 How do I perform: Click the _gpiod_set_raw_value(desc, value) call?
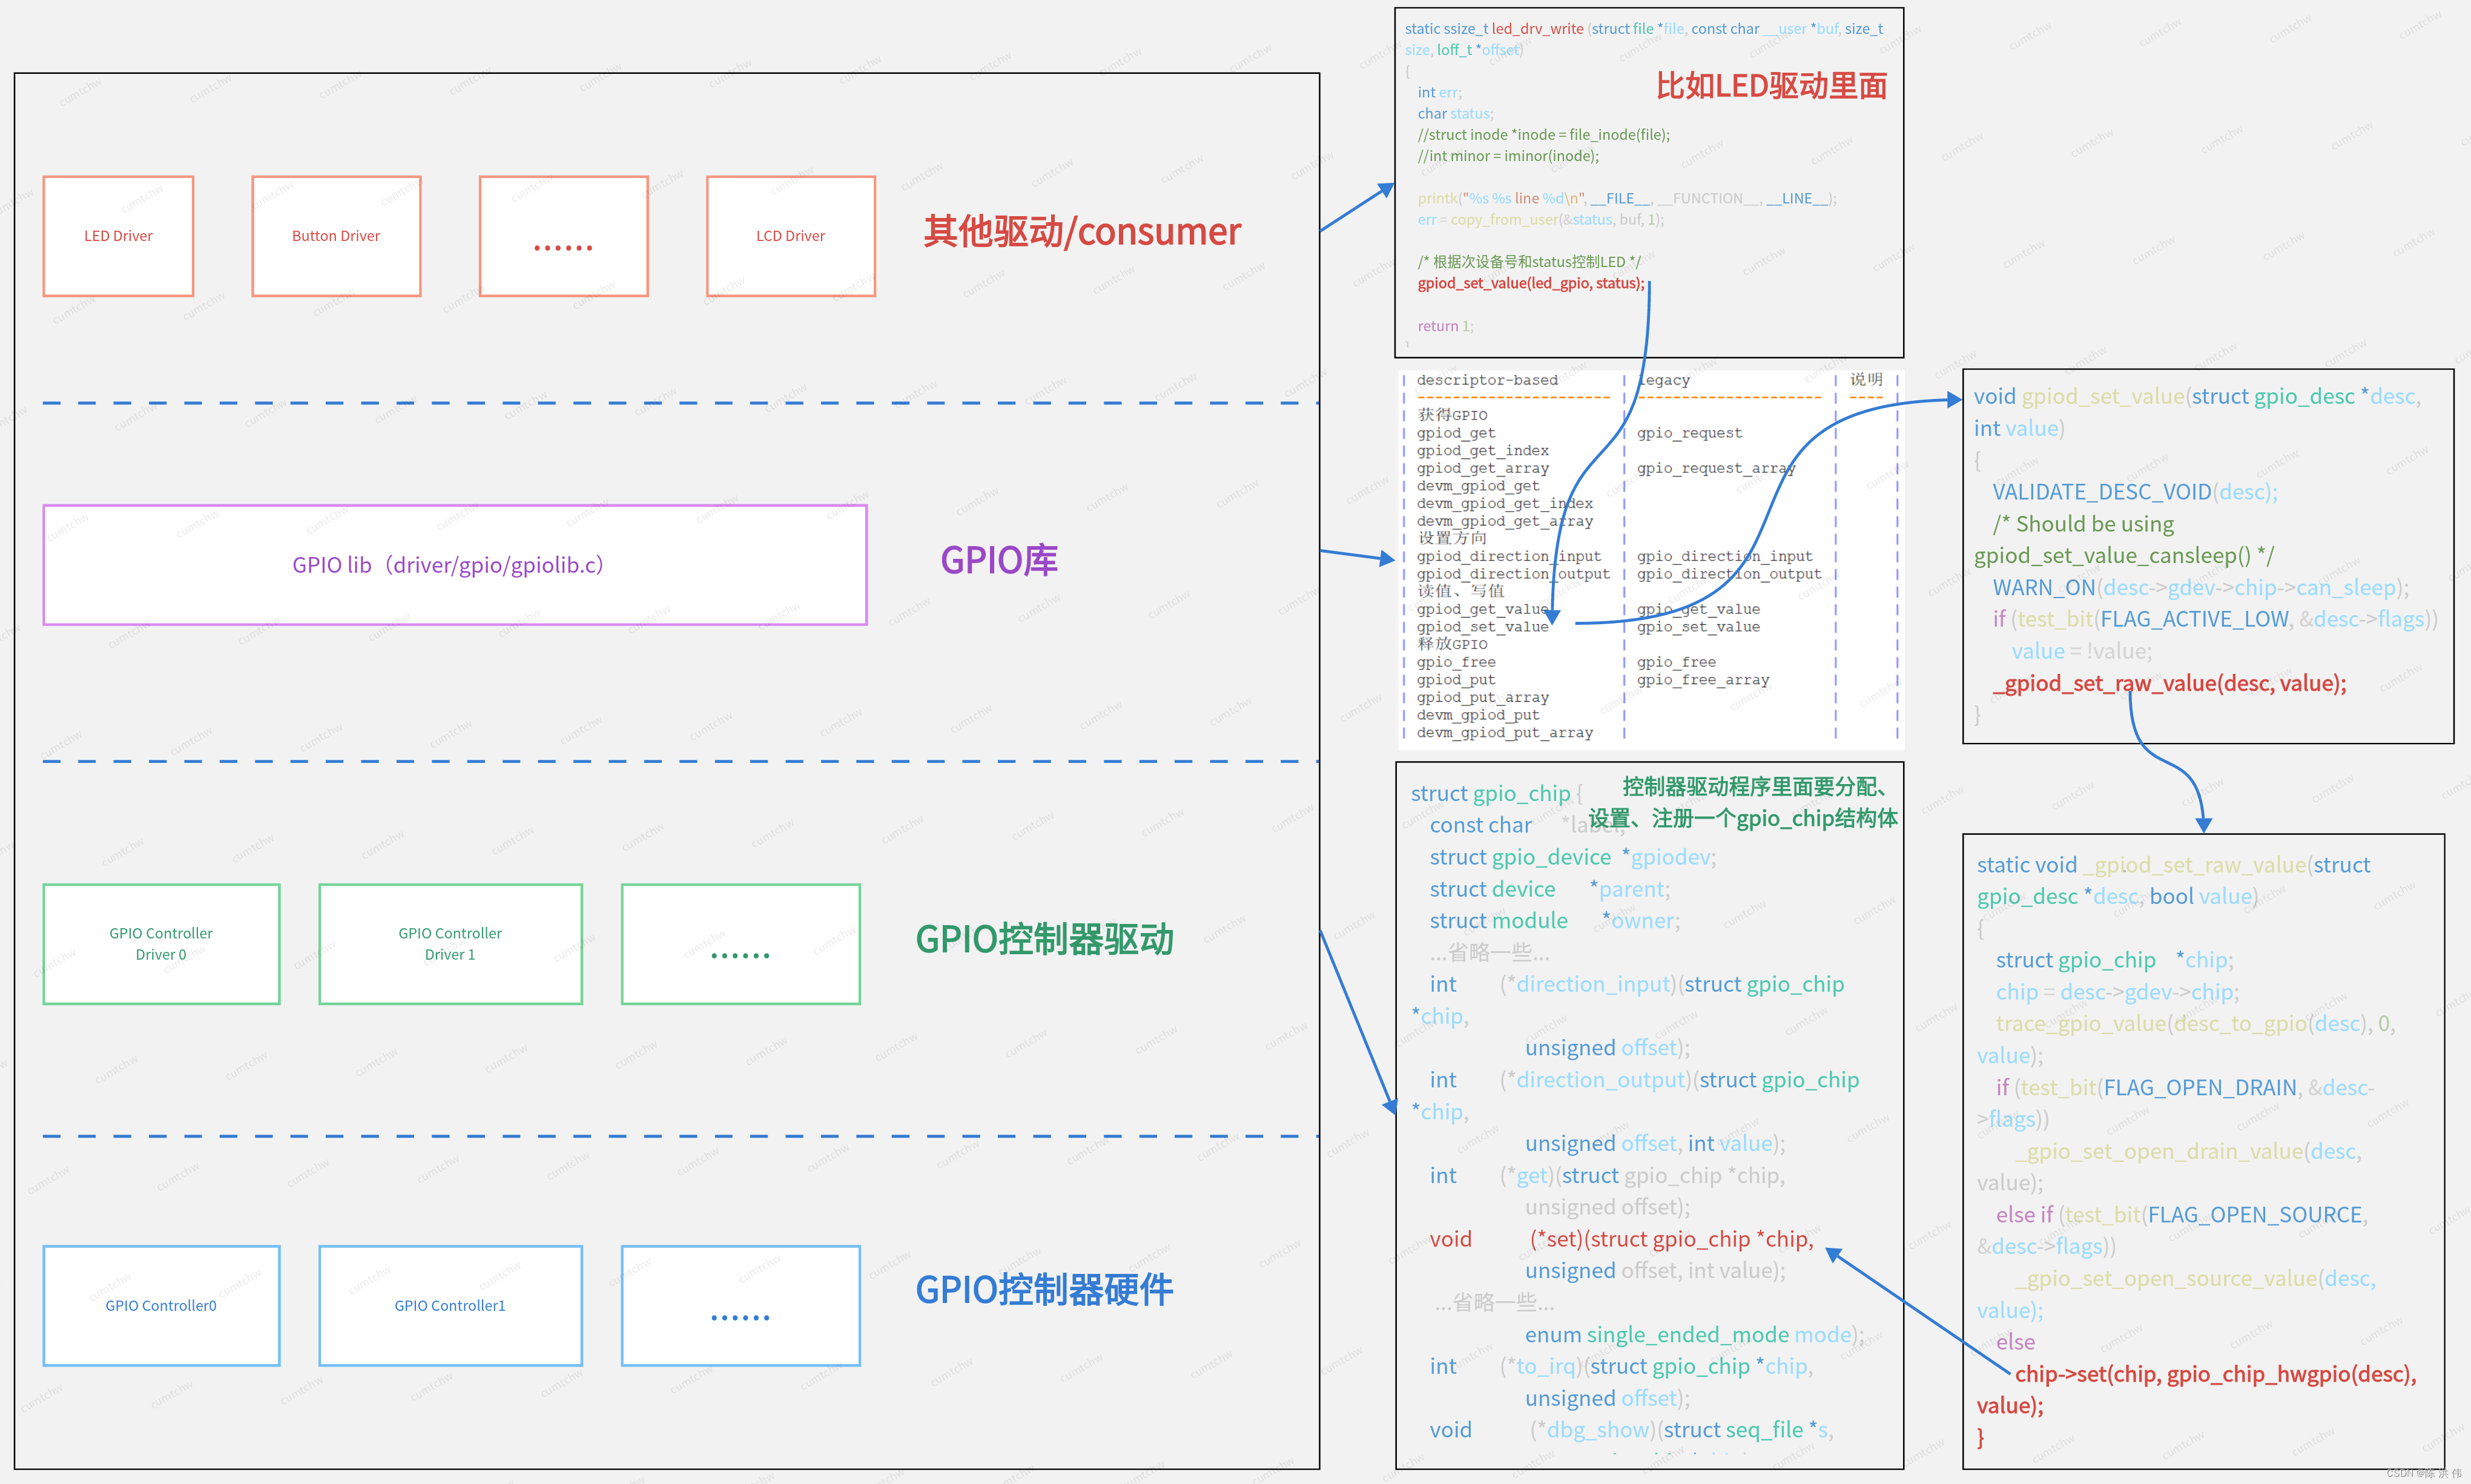click(x=2170, y=683)
